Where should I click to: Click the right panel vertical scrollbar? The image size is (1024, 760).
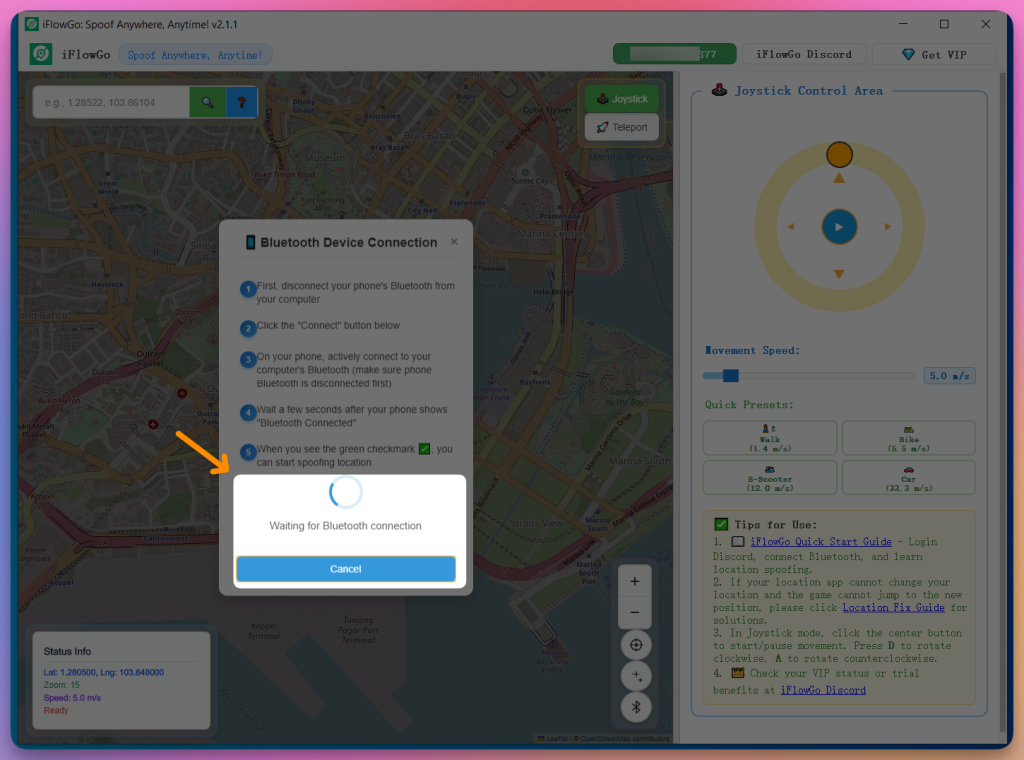(1003, 402)
